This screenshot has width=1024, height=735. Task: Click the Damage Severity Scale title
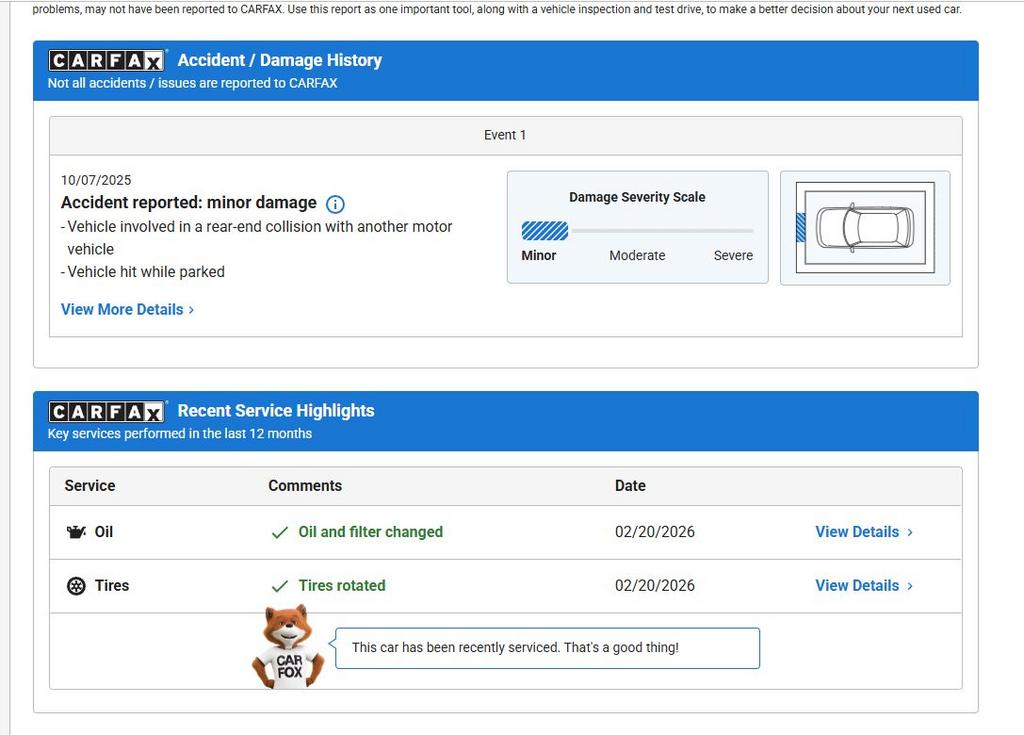[637, 197]
